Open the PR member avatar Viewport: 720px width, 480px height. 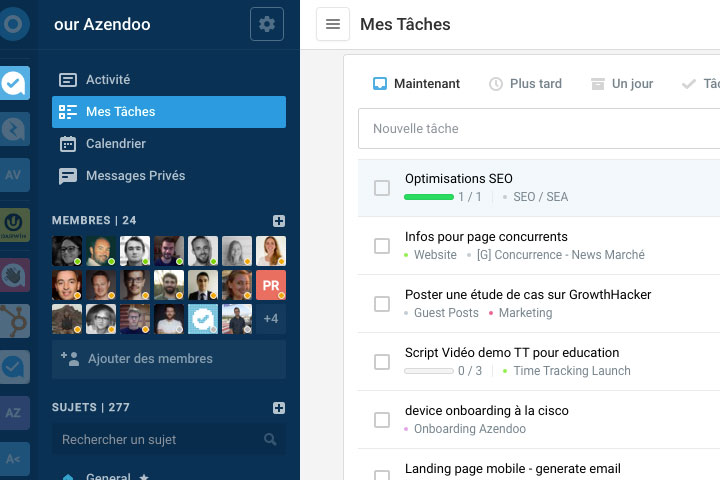(271, 285)
